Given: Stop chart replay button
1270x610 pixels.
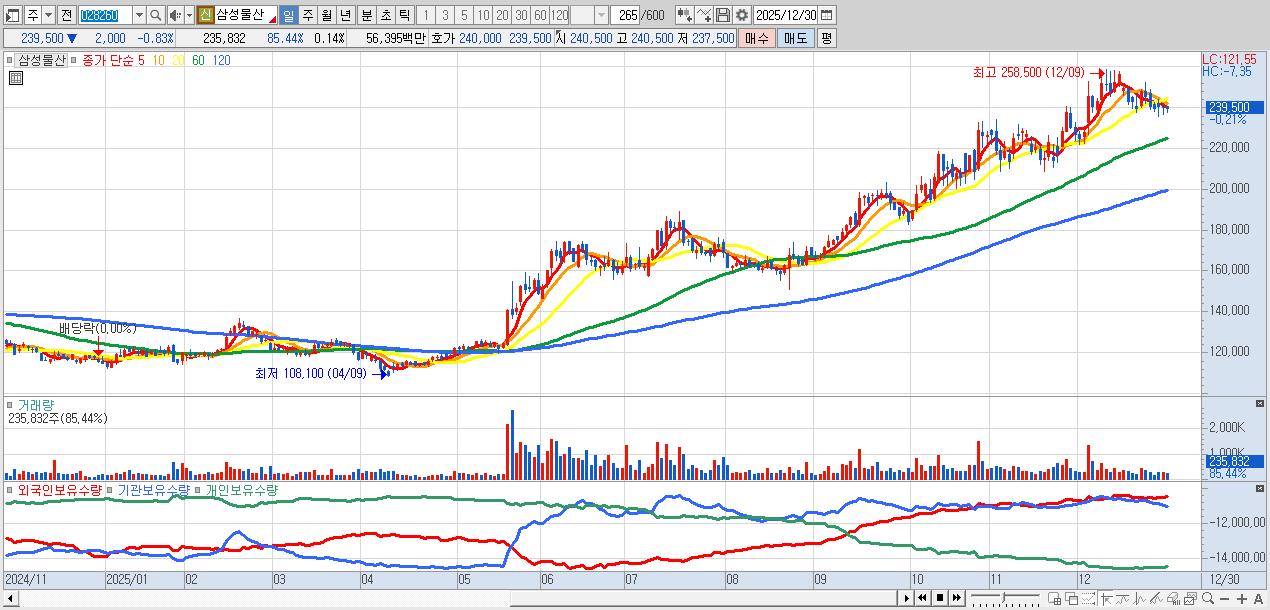Looking at the screenshot, I should [940, 598].
